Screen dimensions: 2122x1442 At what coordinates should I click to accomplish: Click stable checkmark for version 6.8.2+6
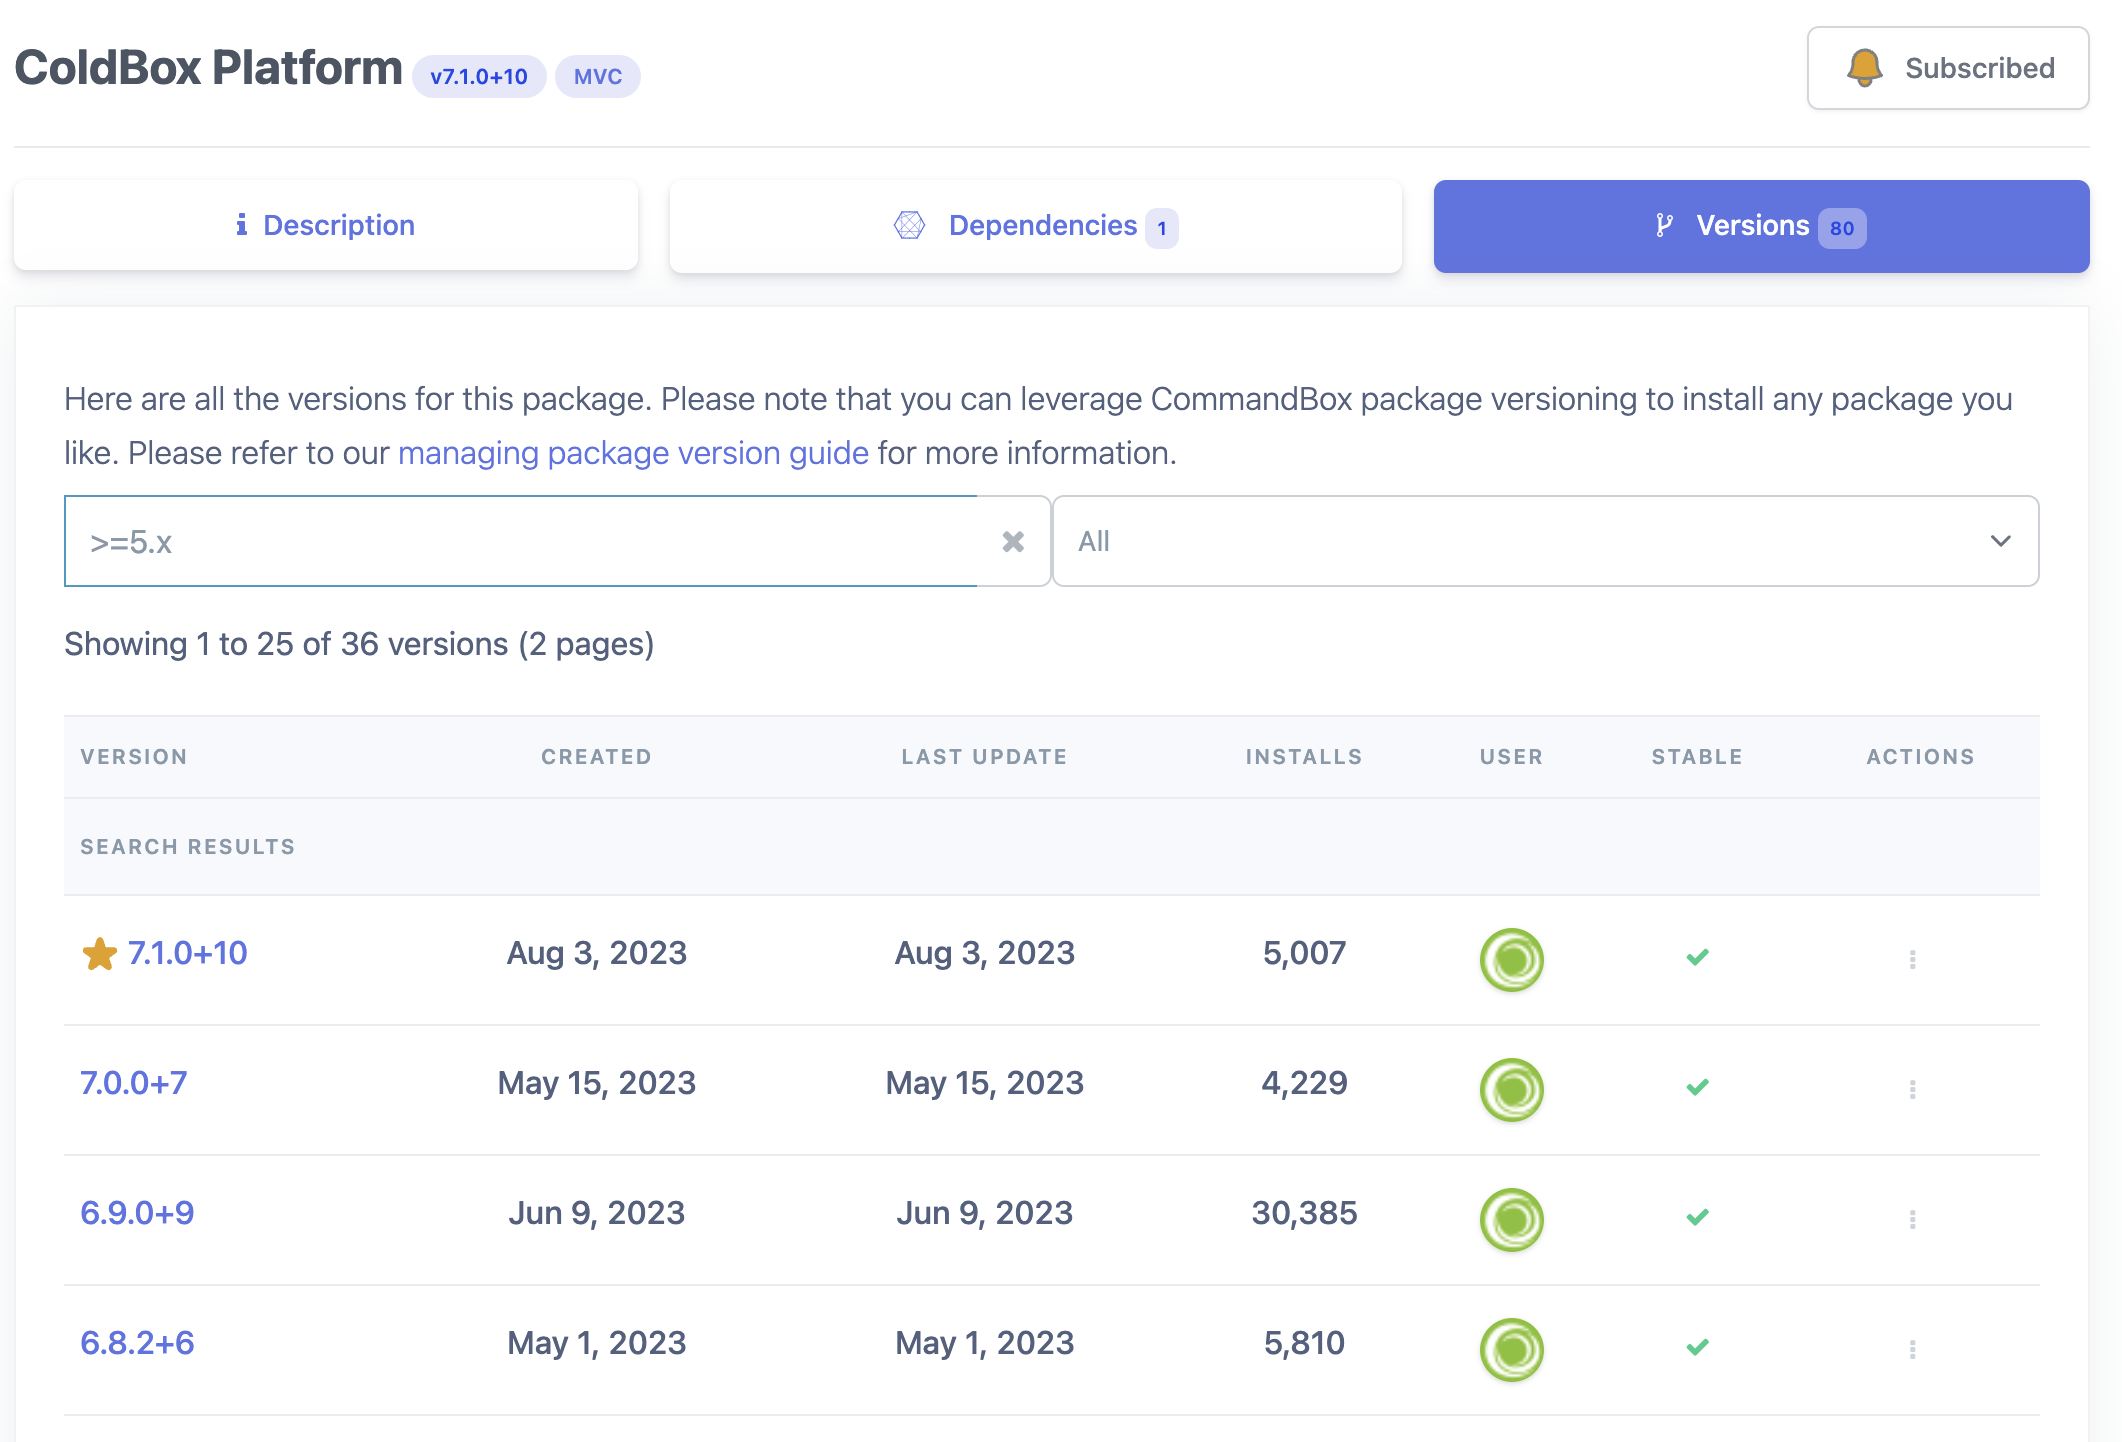pos(1697,1347)
